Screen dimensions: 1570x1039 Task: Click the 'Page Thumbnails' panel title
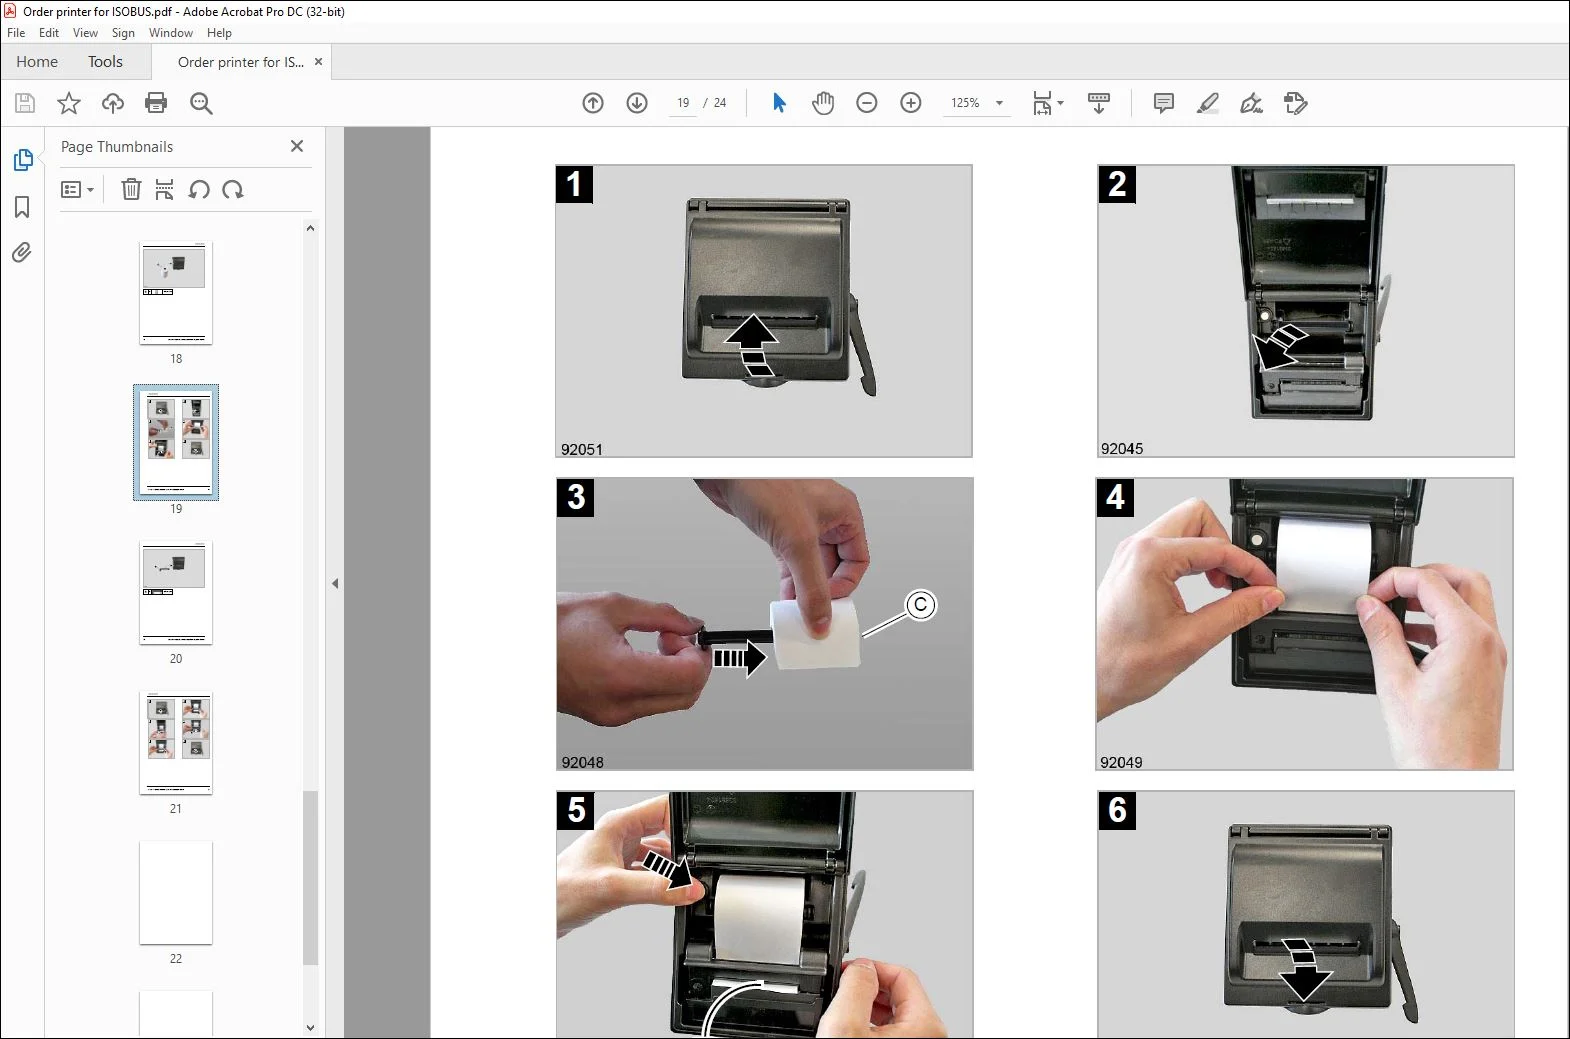[x=117, y=147]
